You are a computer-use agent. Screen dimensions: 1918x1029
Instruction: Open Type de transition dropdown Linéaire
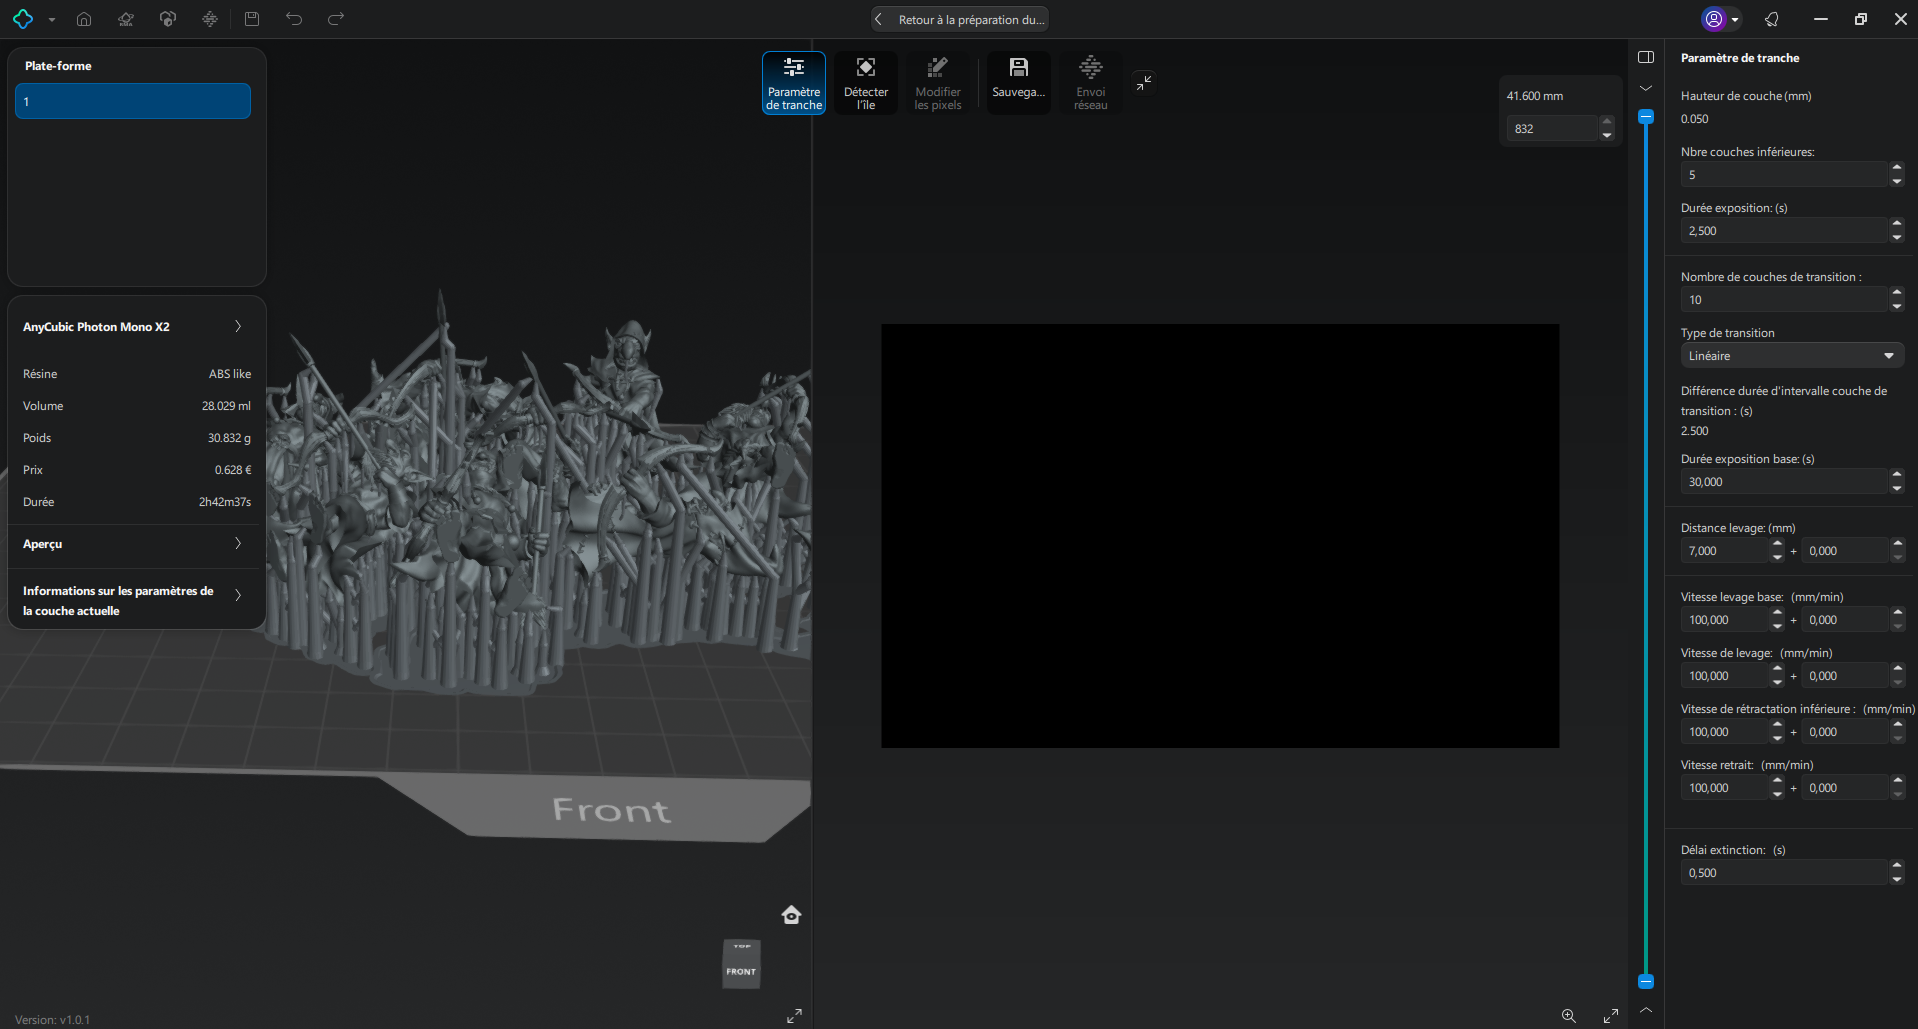(x=1791, y=356)
